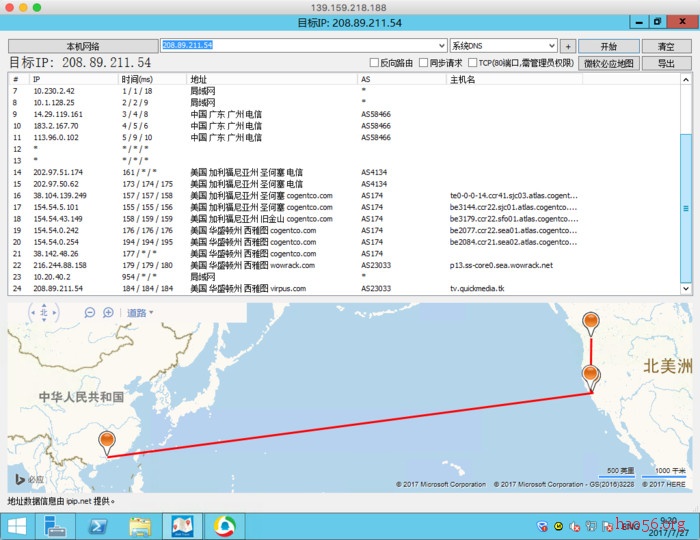Toggle the 同步请求 checkbox

[x=422, y=63]
